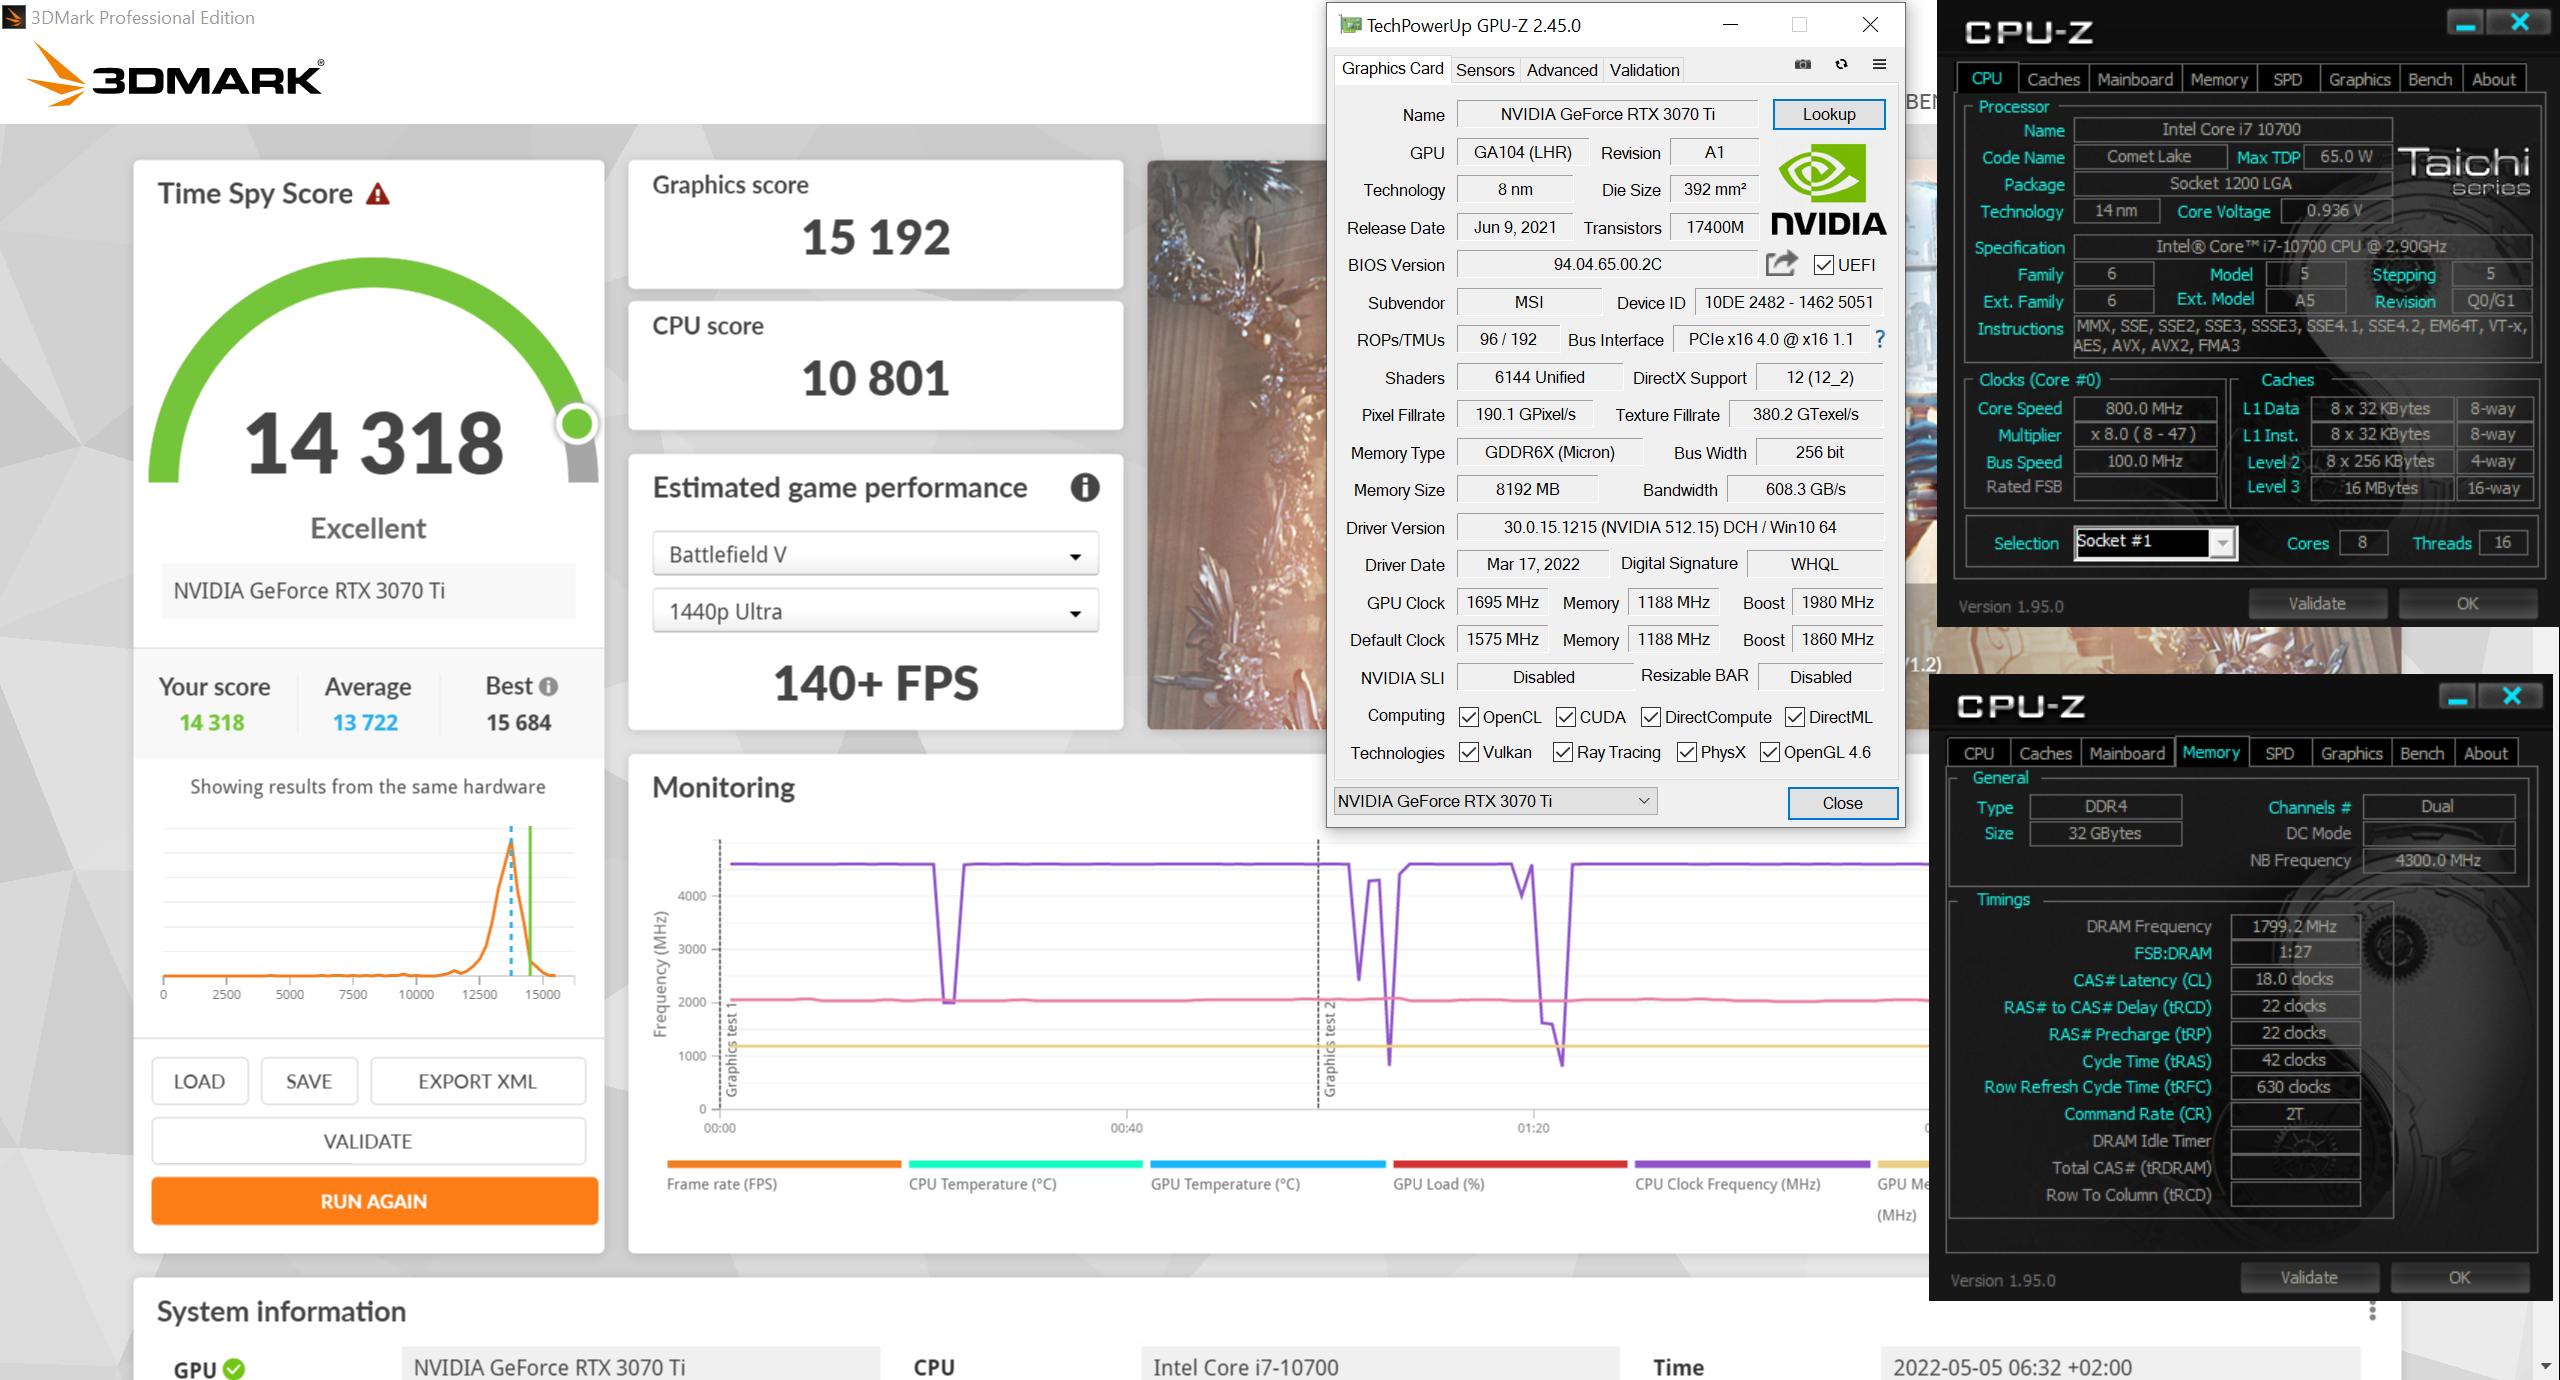2560x1380 pixels.
Task: Click the Estimated game performance info icon
Action: click(1085, 488)
